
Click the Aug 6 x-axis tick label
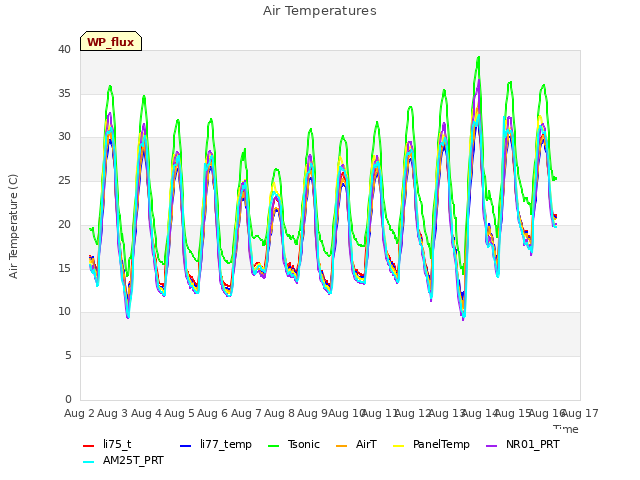(212, 413)
